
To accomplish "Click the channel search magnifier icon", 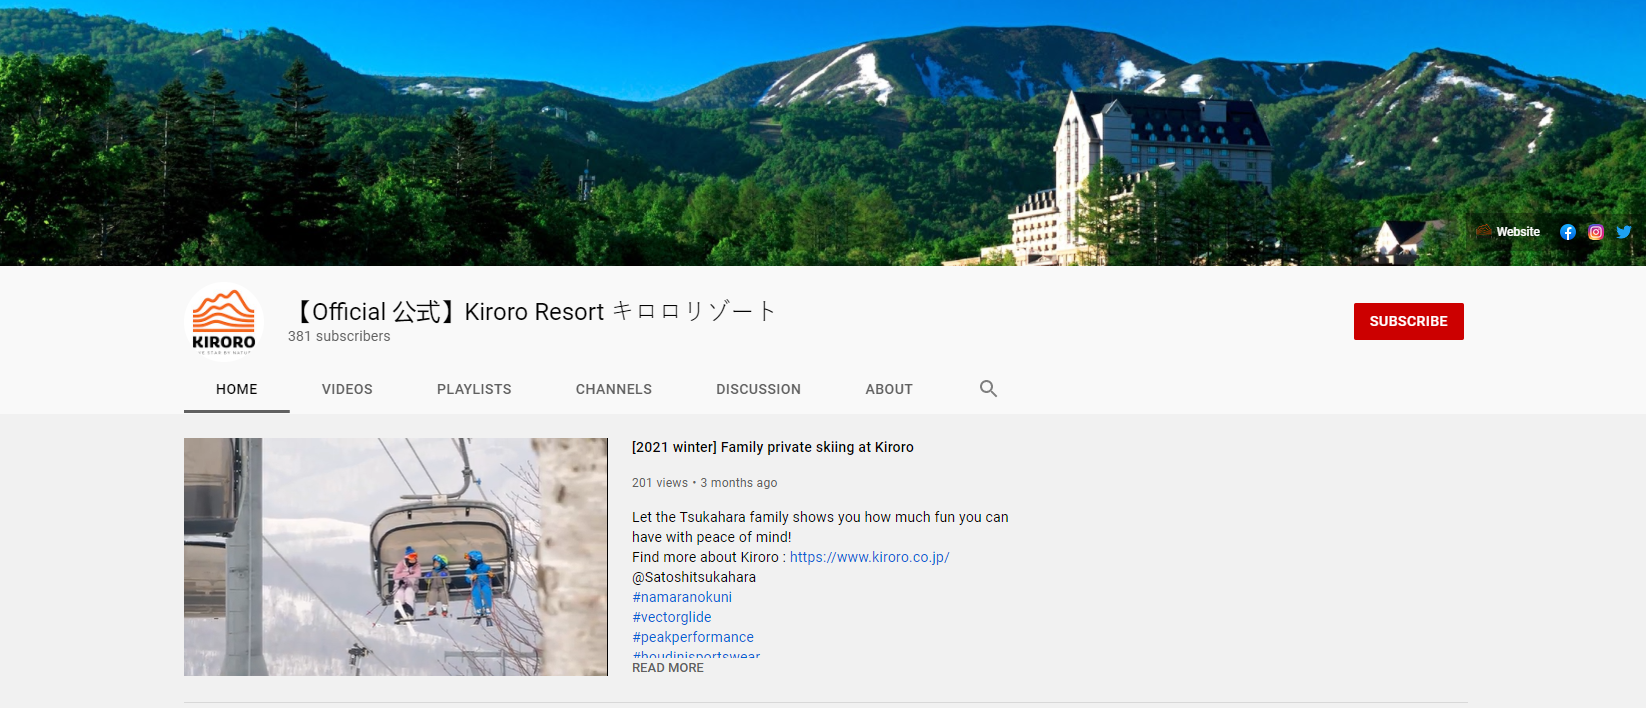I will 988,389.
